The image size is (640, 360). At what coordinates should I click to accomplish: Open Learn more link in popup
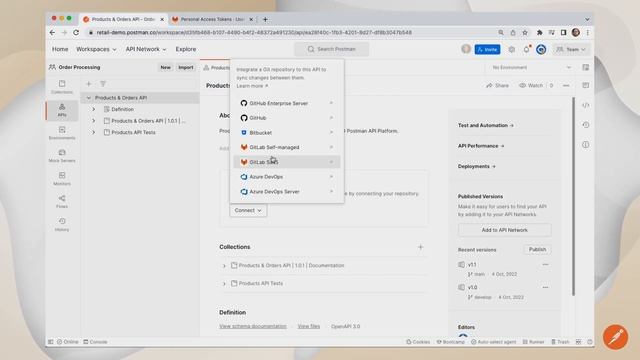[x=252, y=86]
